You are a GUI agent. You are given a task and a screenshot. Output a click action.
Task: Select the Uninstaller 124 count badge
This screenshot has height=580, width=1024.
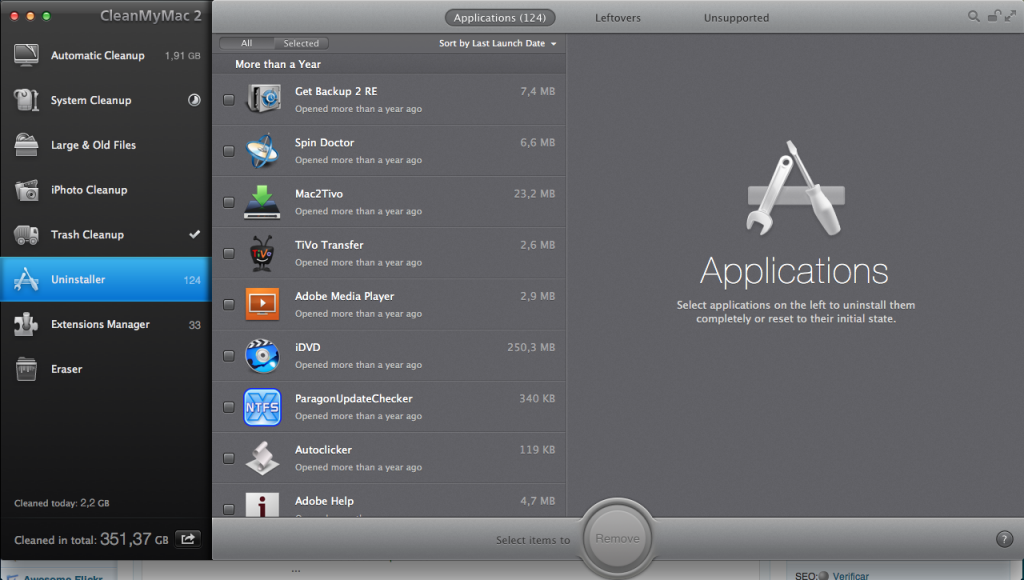click(192, 280)
